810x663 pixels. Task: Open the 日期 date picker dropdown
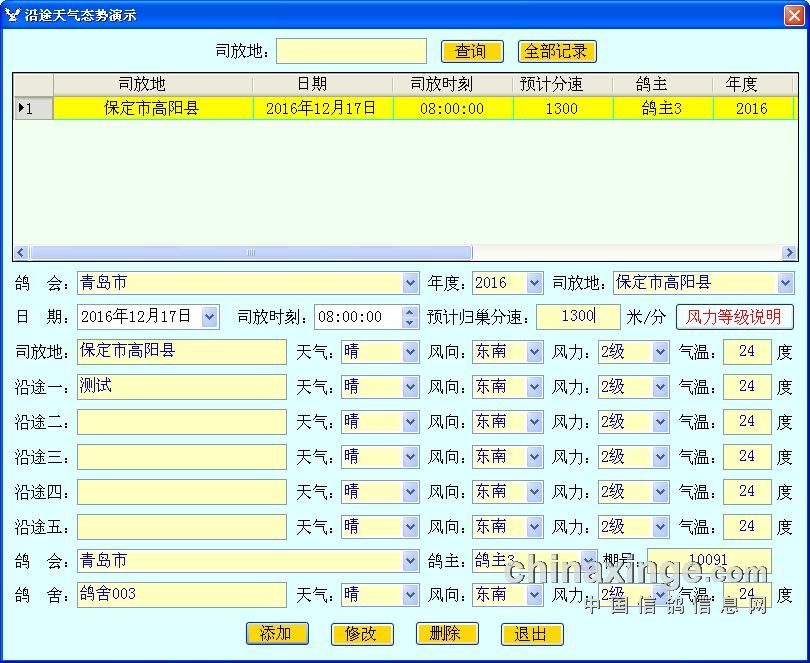click(210, 317)
